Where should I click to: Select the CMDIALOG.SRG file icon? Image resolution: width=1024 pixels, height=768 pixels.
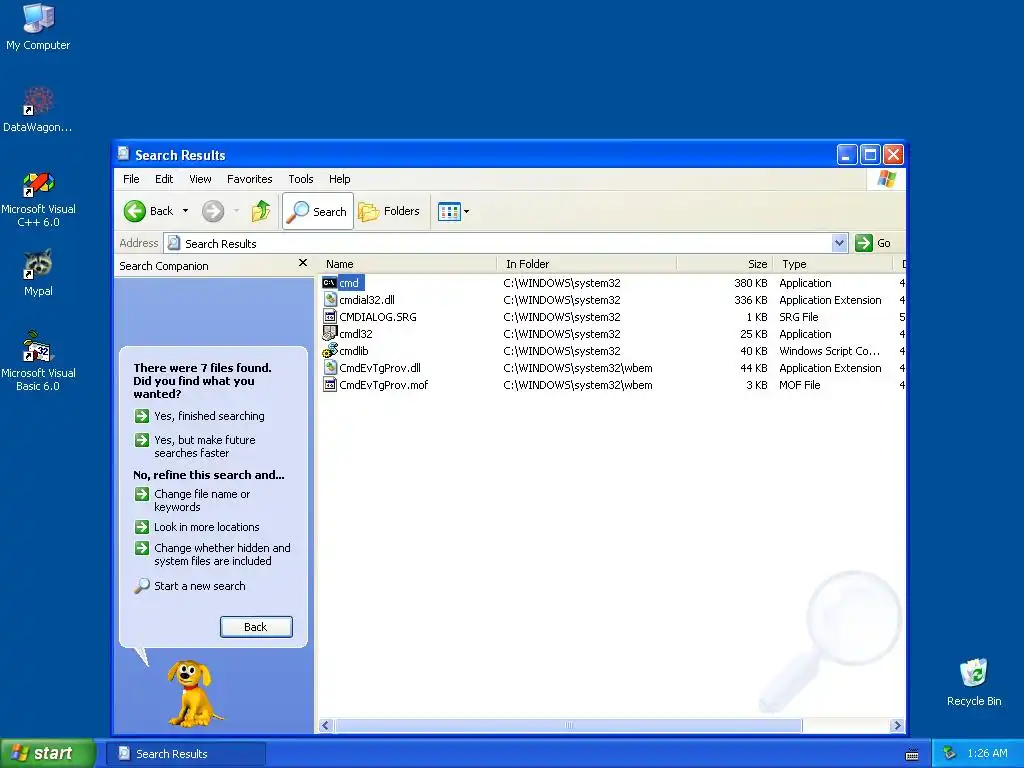pos(330,317)
